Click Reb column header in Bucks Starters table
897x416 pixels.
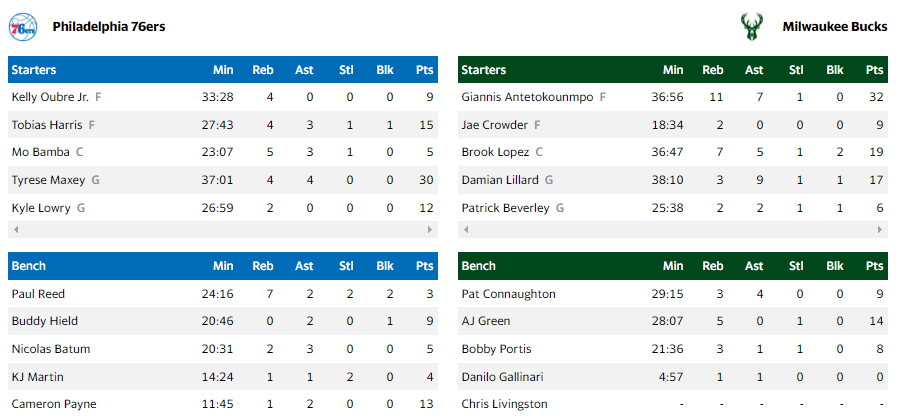pyautogui.click(x=713, y=70)
